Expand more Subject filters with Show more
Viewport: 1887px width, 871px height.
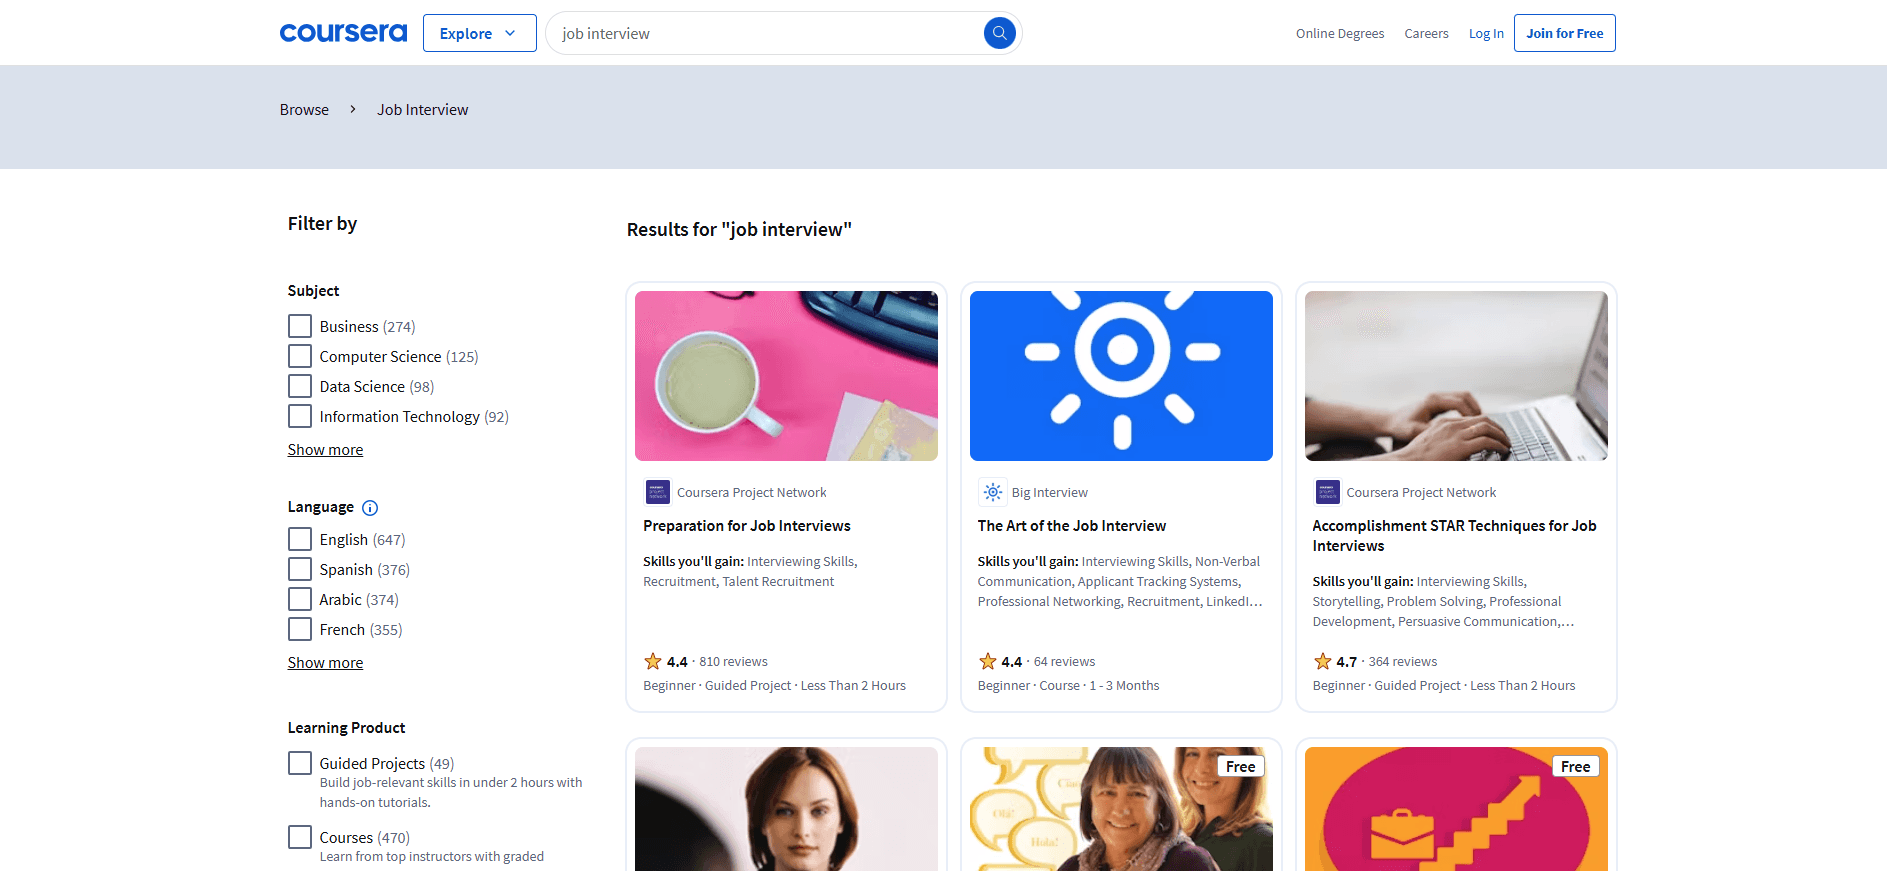325,450
